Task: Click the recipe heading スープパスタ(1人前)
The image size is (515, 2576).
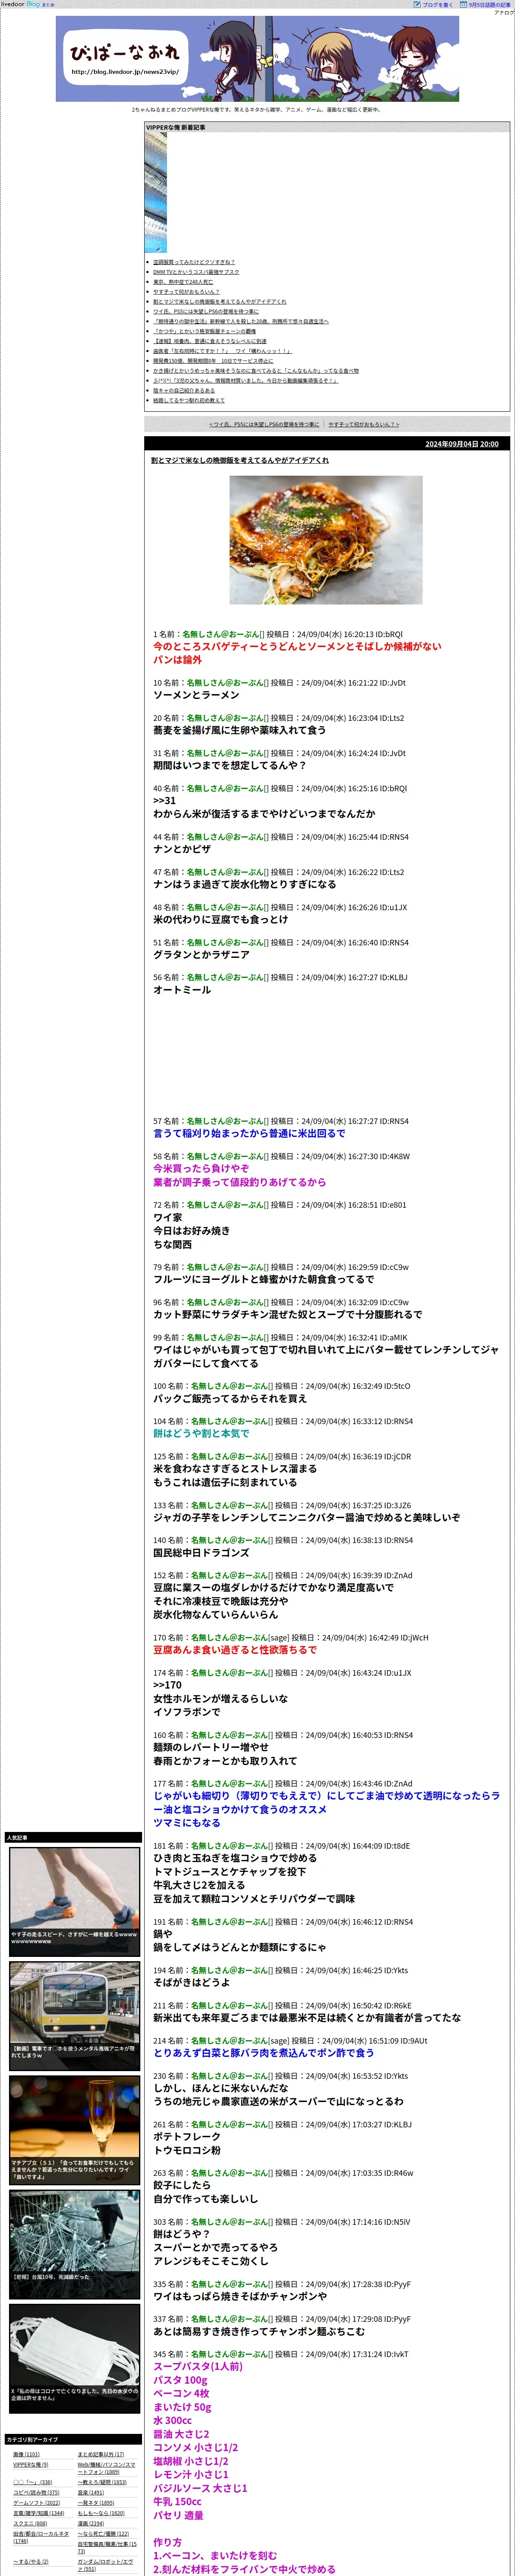Action: click(198, 2367)
